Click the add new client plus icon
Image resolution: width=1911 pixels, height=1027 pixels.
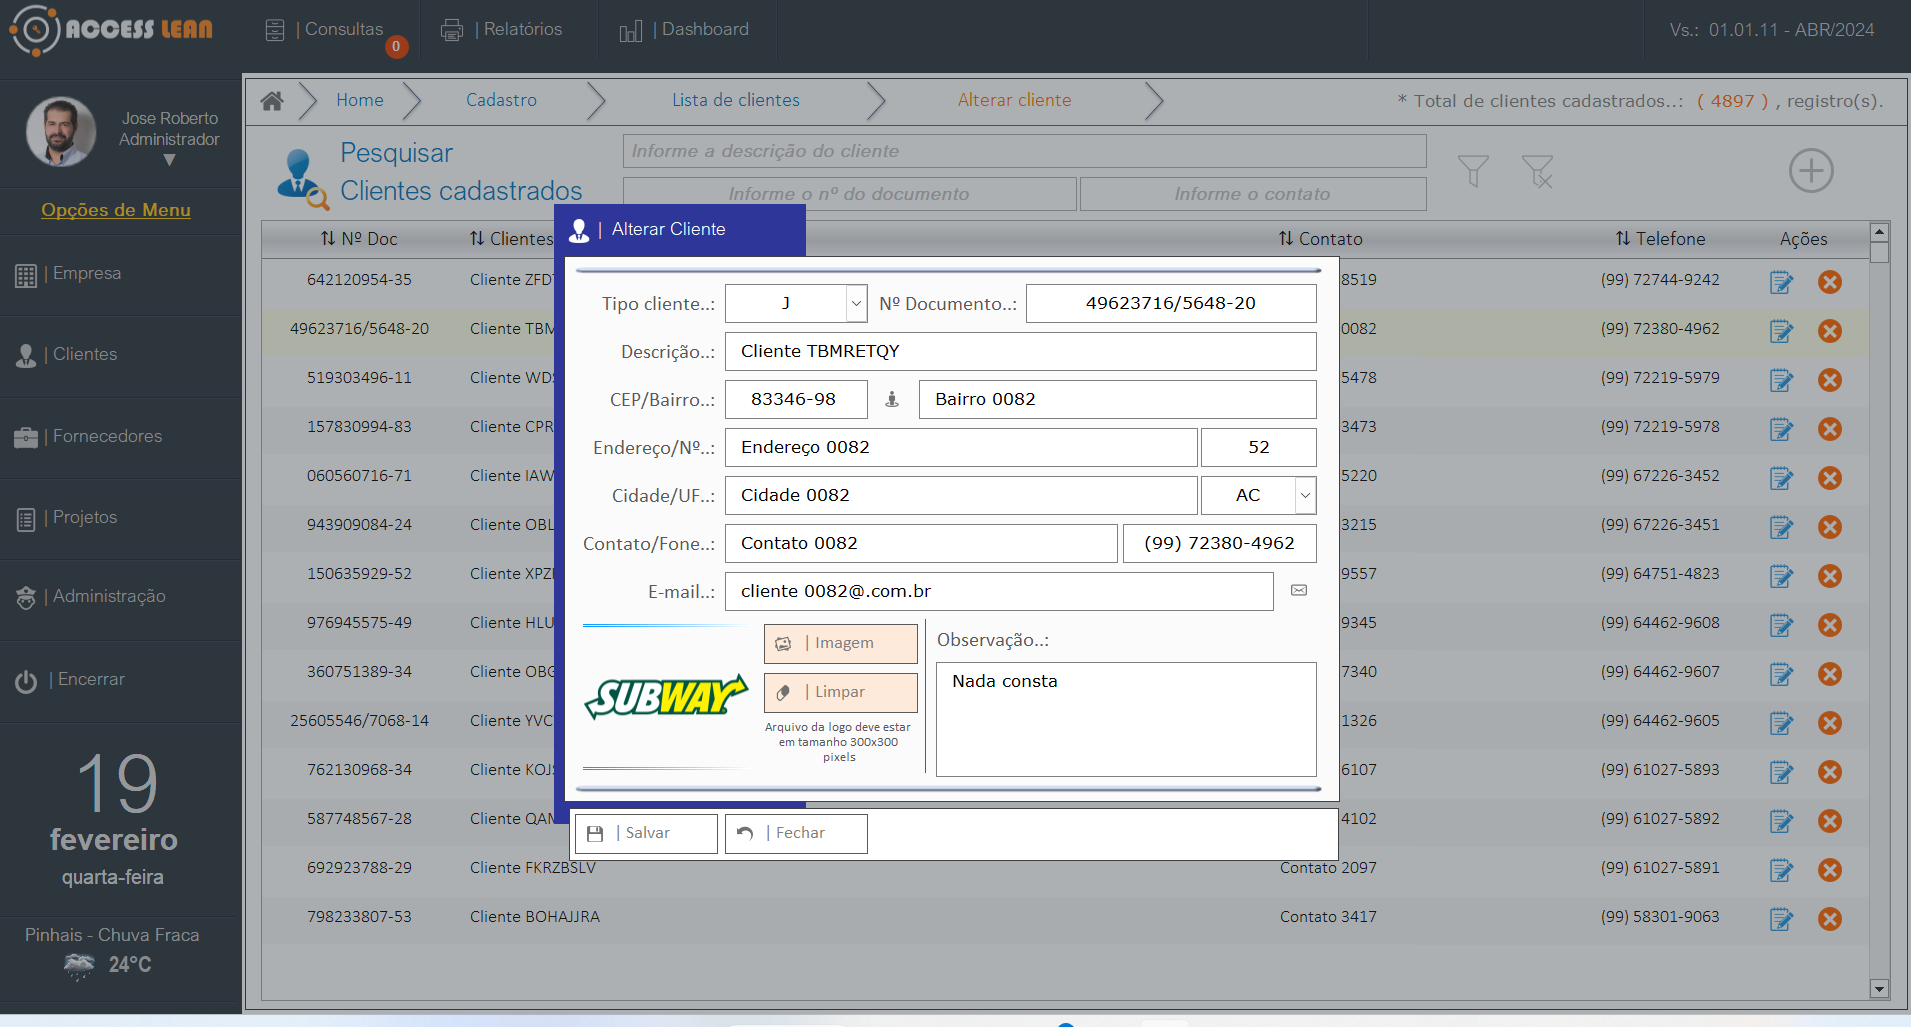[1810, 171]
